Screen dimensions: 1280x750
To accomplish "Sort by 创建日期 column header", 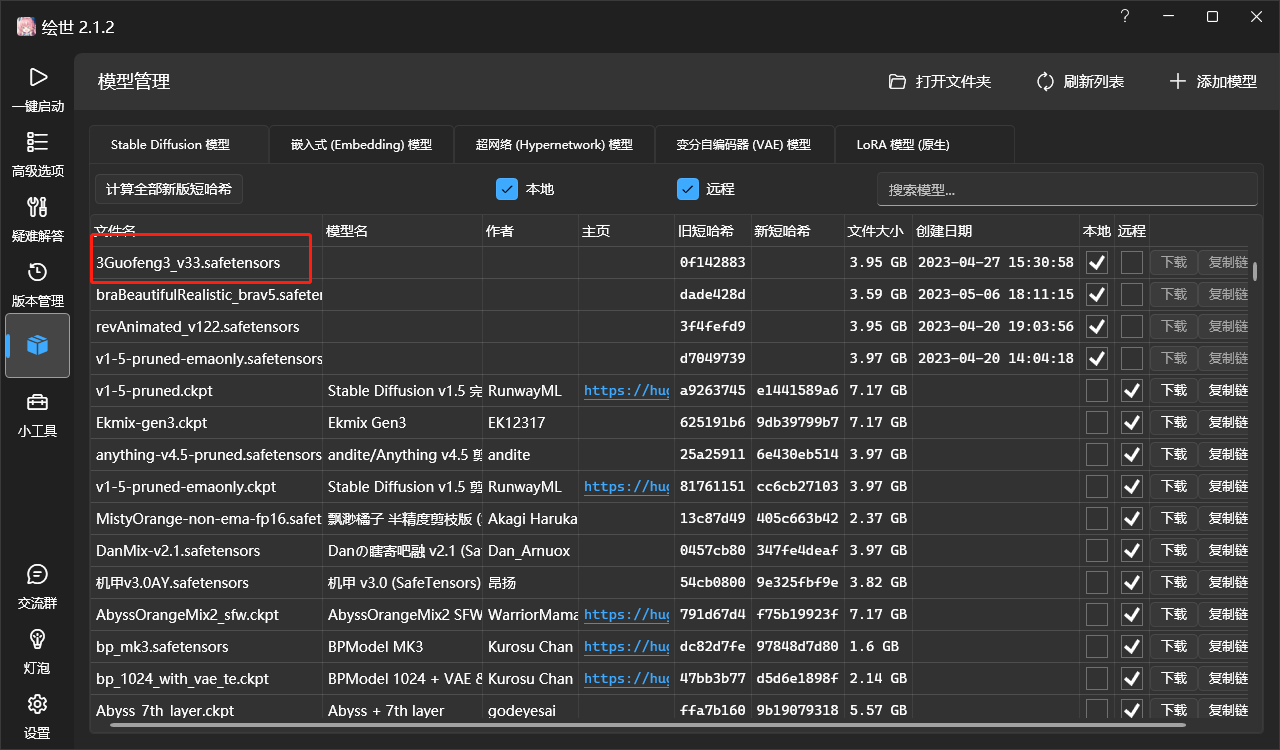I will coord(995,231).
